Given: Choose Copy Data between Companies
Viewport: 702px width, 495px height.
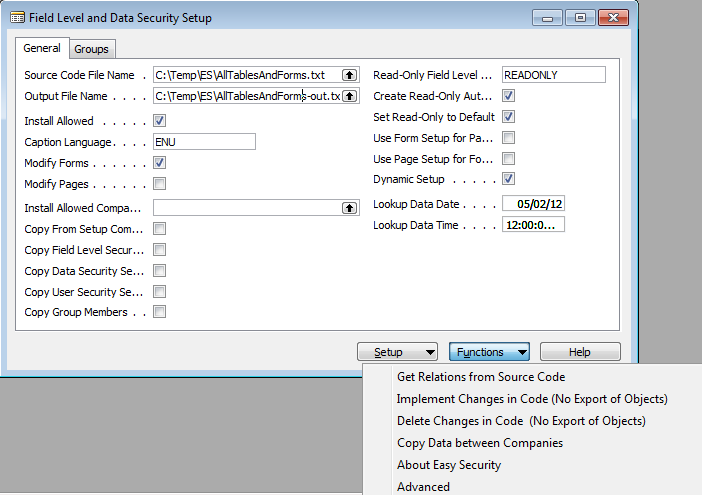Looking at the screenshot, I should click(x=480, y=443).
